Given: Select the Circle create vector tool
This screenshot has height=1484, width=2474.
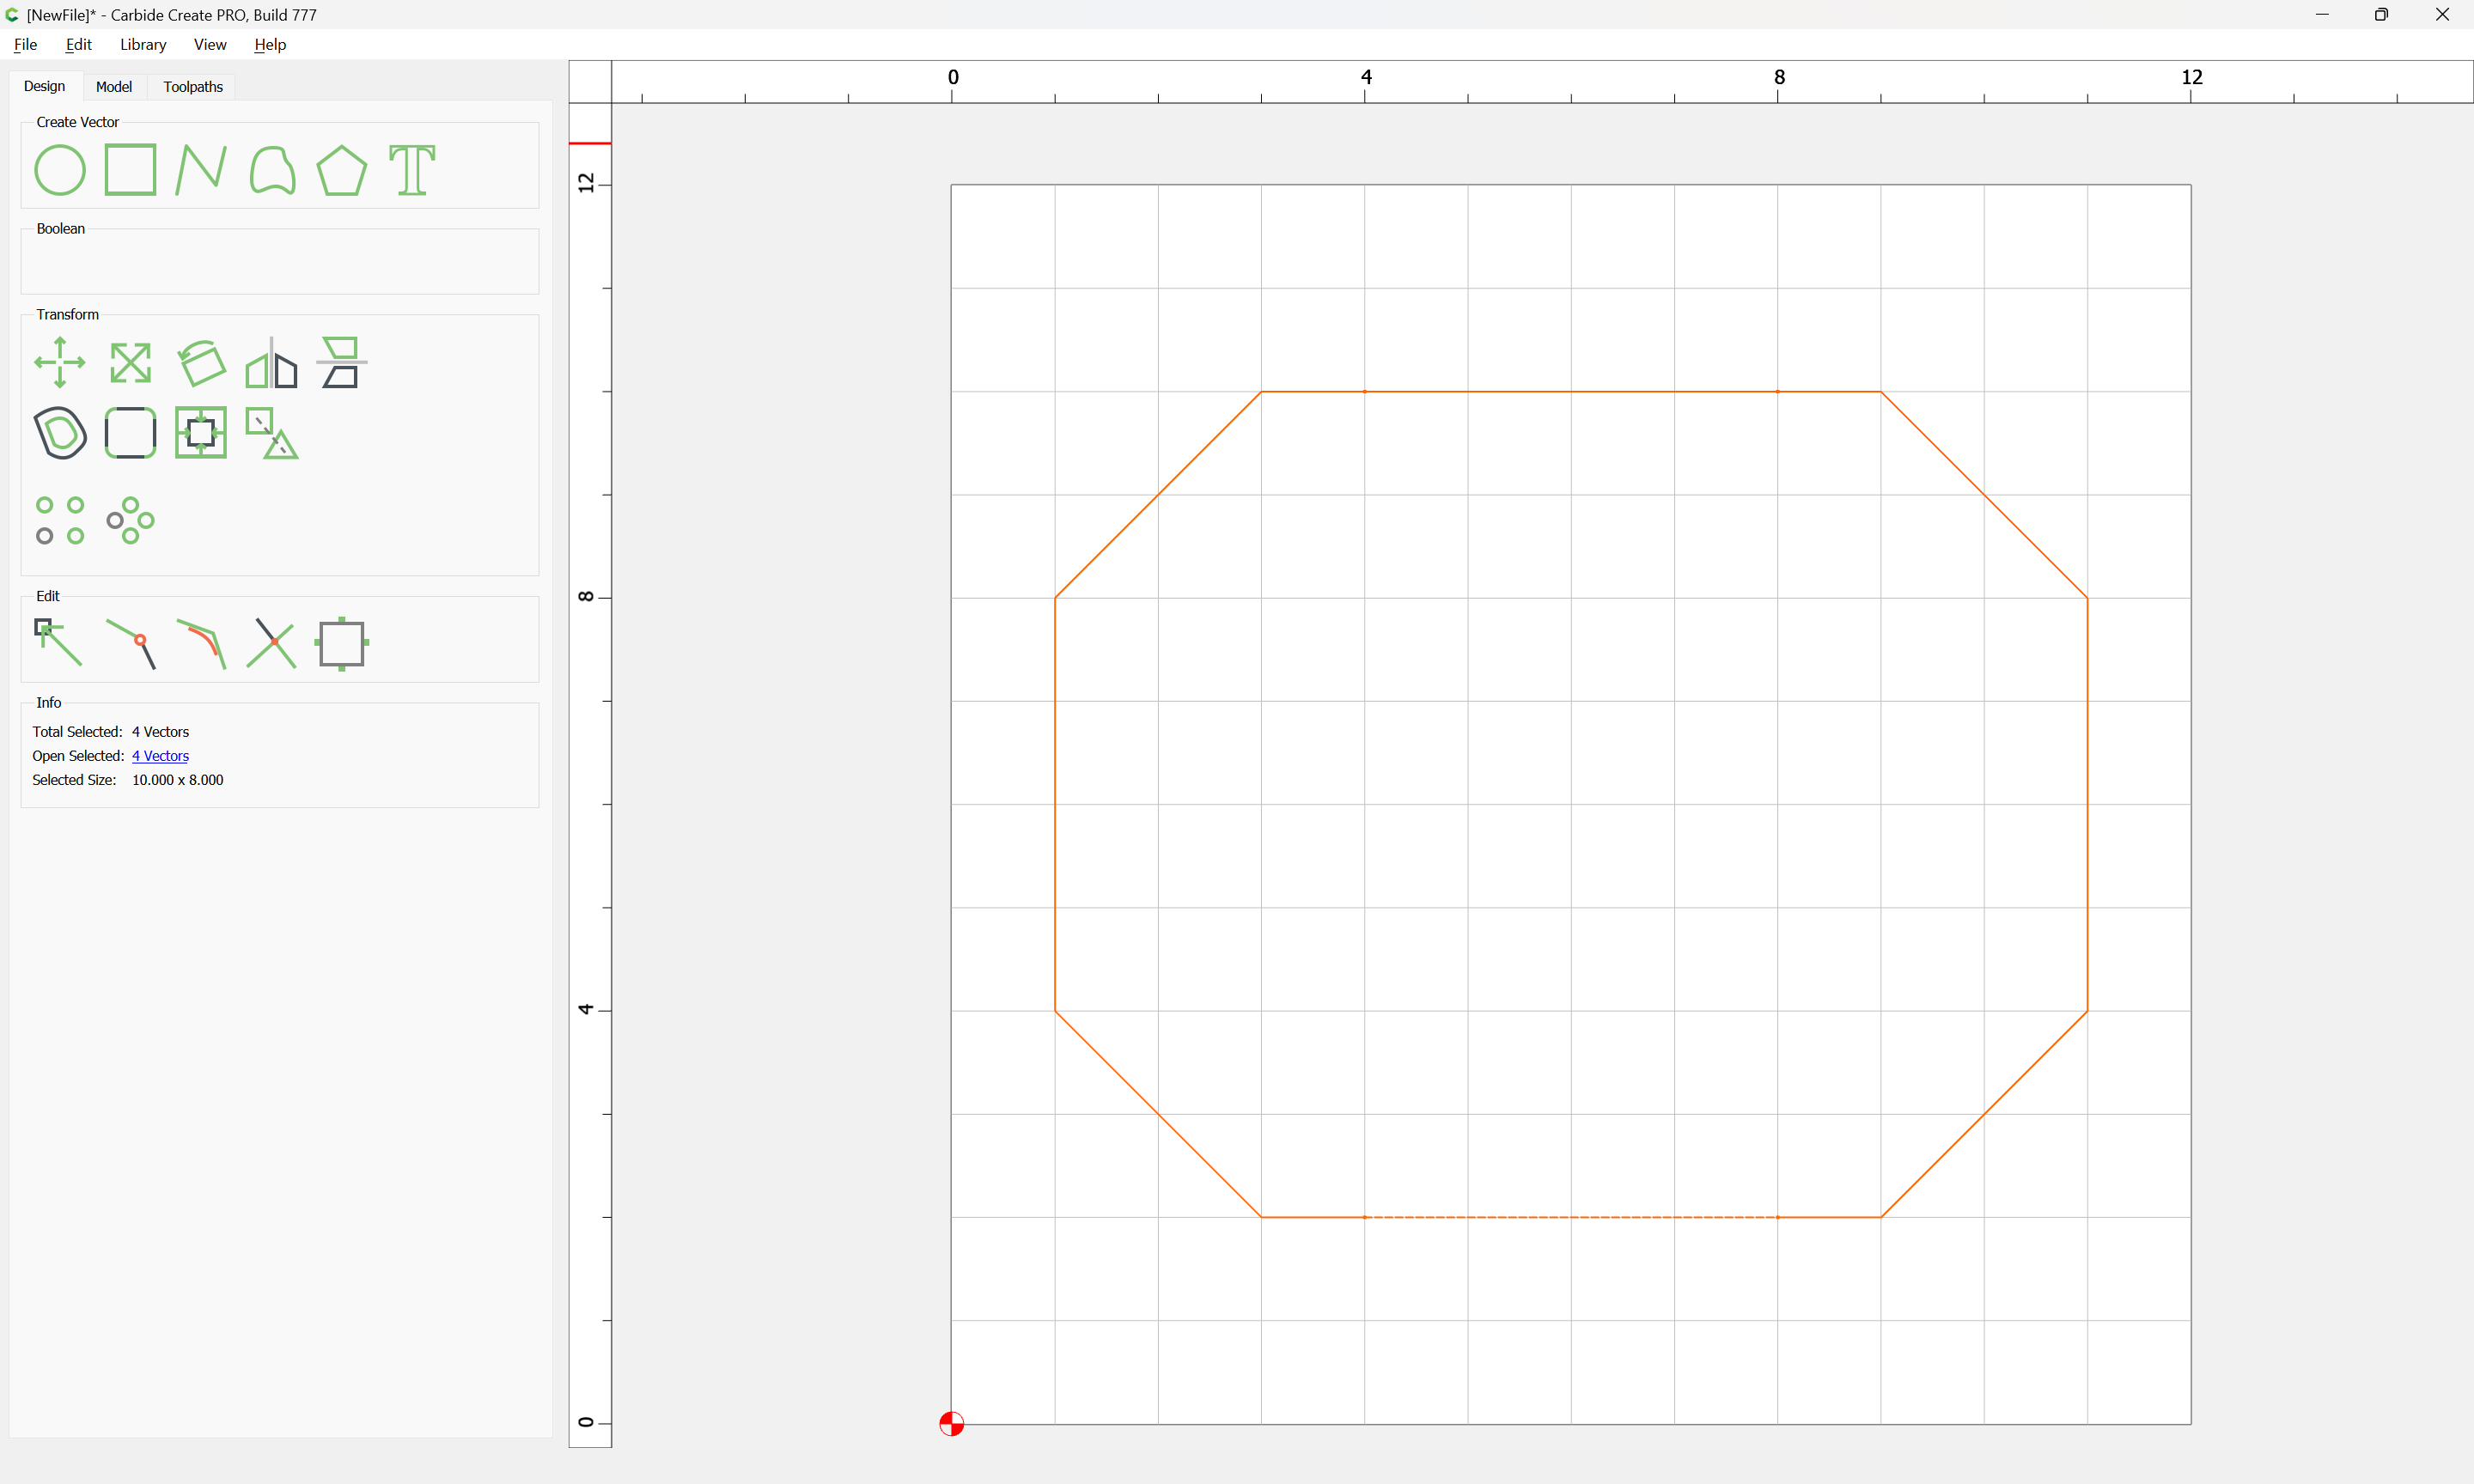Looking at the screenshot, I should [60, 170].
